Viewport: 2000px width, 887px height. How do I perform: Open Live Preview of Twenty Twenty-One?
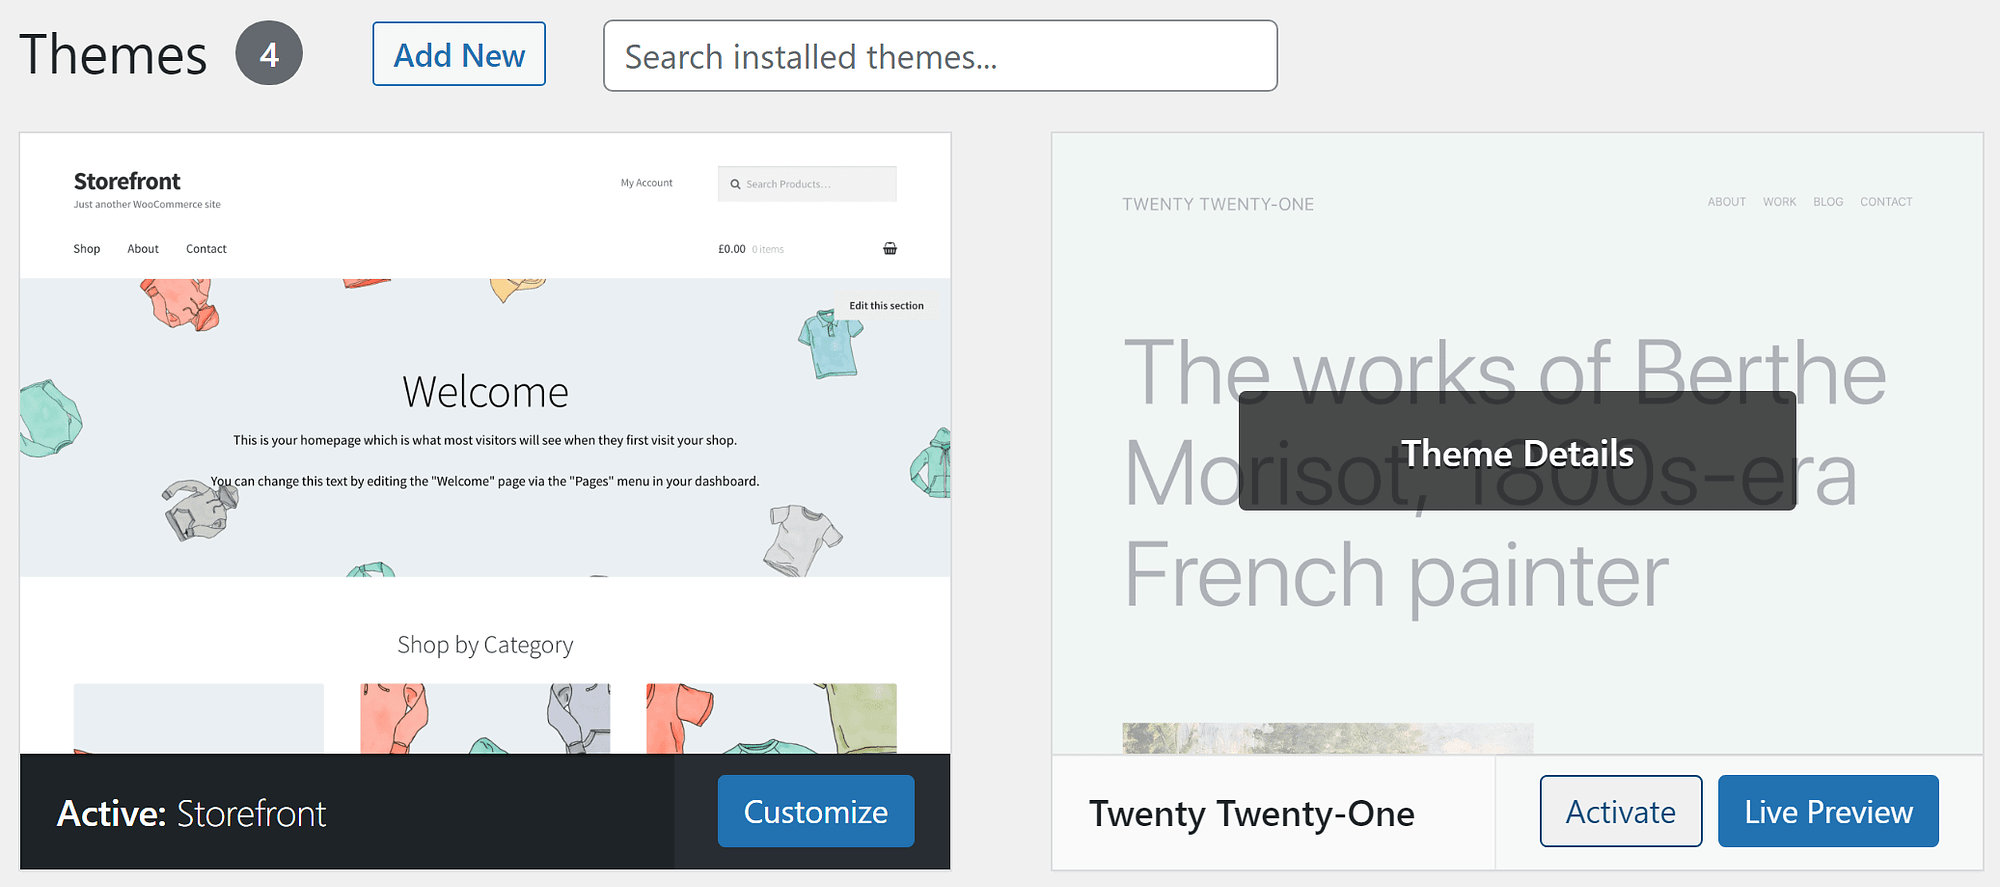[x=1828, y=811]
